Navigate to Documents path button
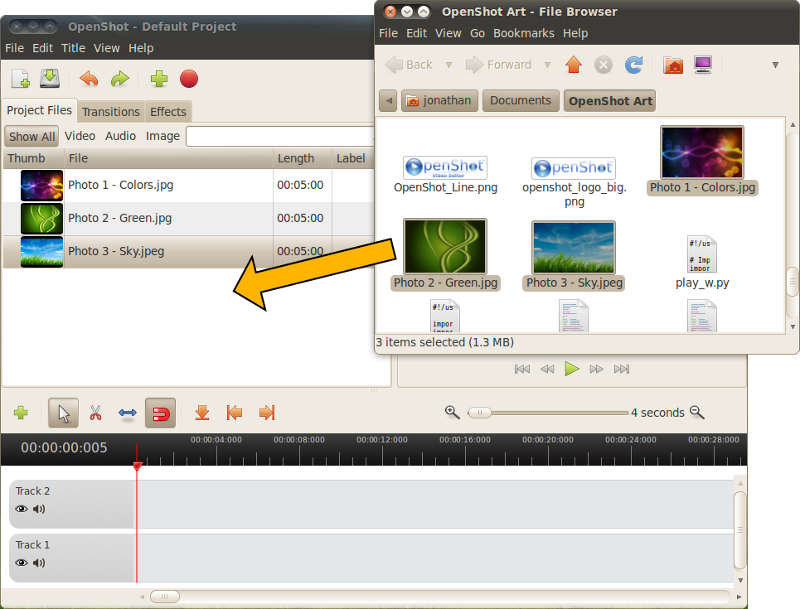The height and width of the screenshot is (609, 800). pos(520,100)
